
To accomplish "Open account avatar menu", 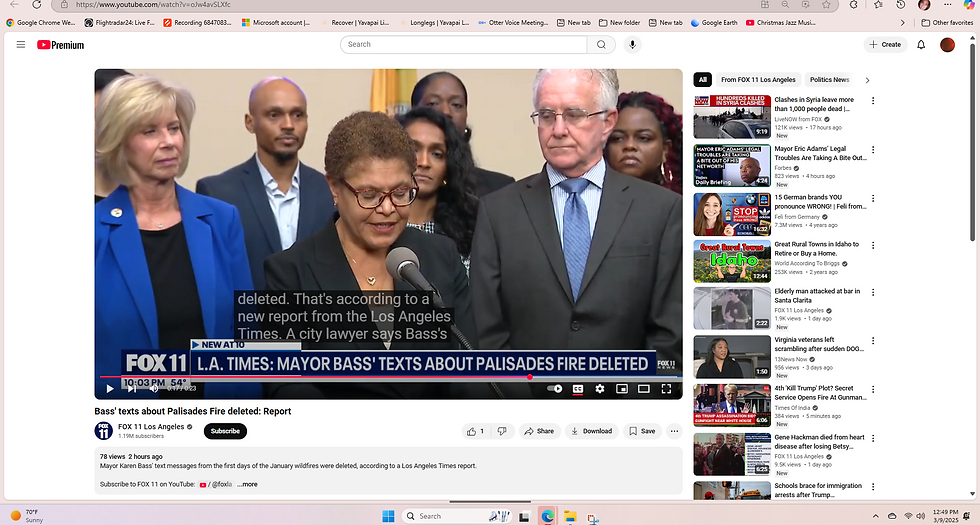I will [x=948, y=44].
